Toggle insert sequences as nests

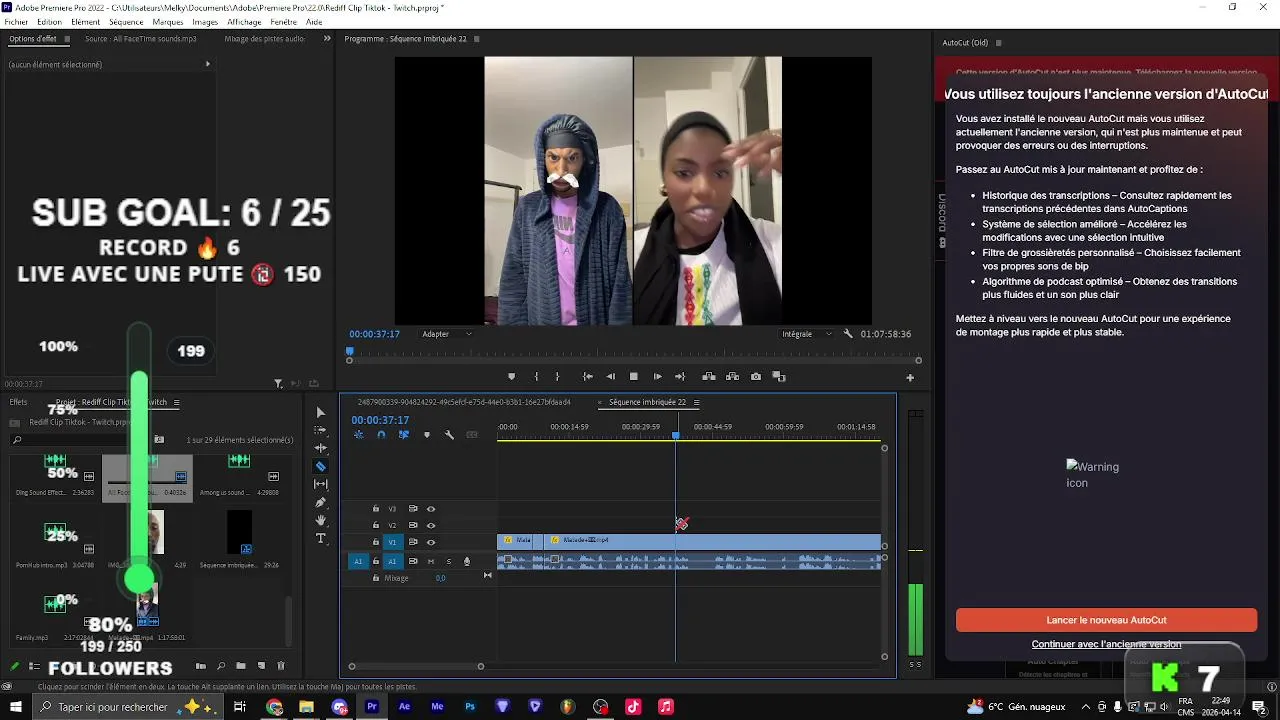click(x=358, y=435)
